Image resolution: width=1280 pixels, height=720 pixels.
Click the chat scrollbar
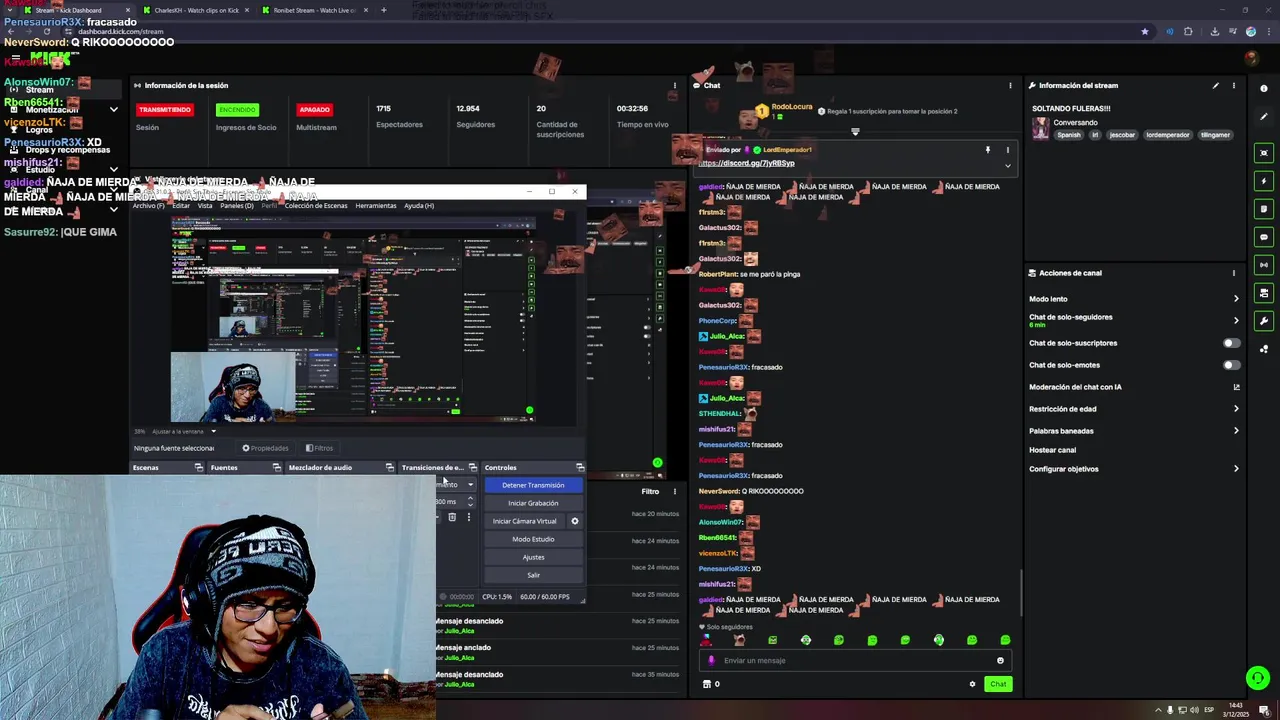click(1020, 592)
